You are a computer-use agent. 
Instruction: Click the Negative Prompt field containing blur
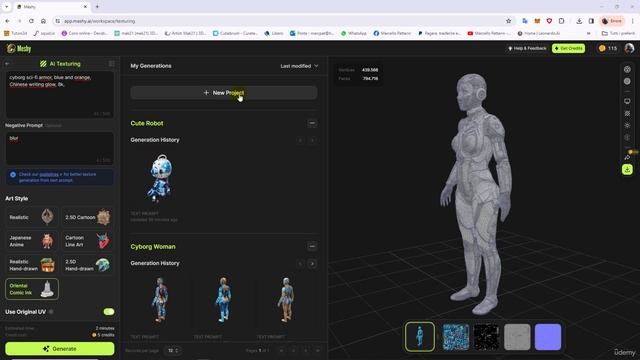(60, 148)
